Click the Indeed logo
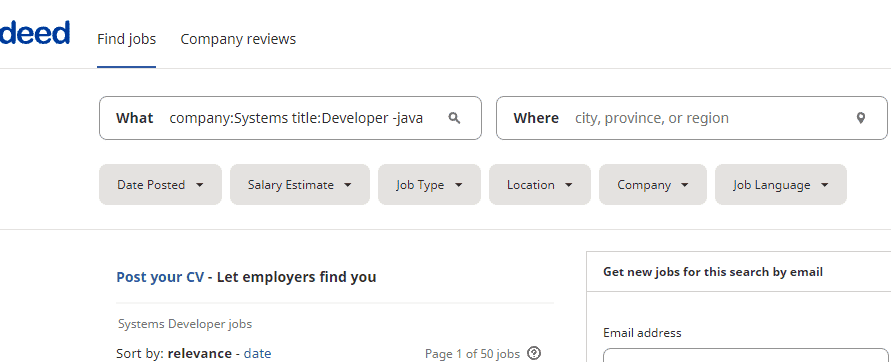 click(35, 33)
